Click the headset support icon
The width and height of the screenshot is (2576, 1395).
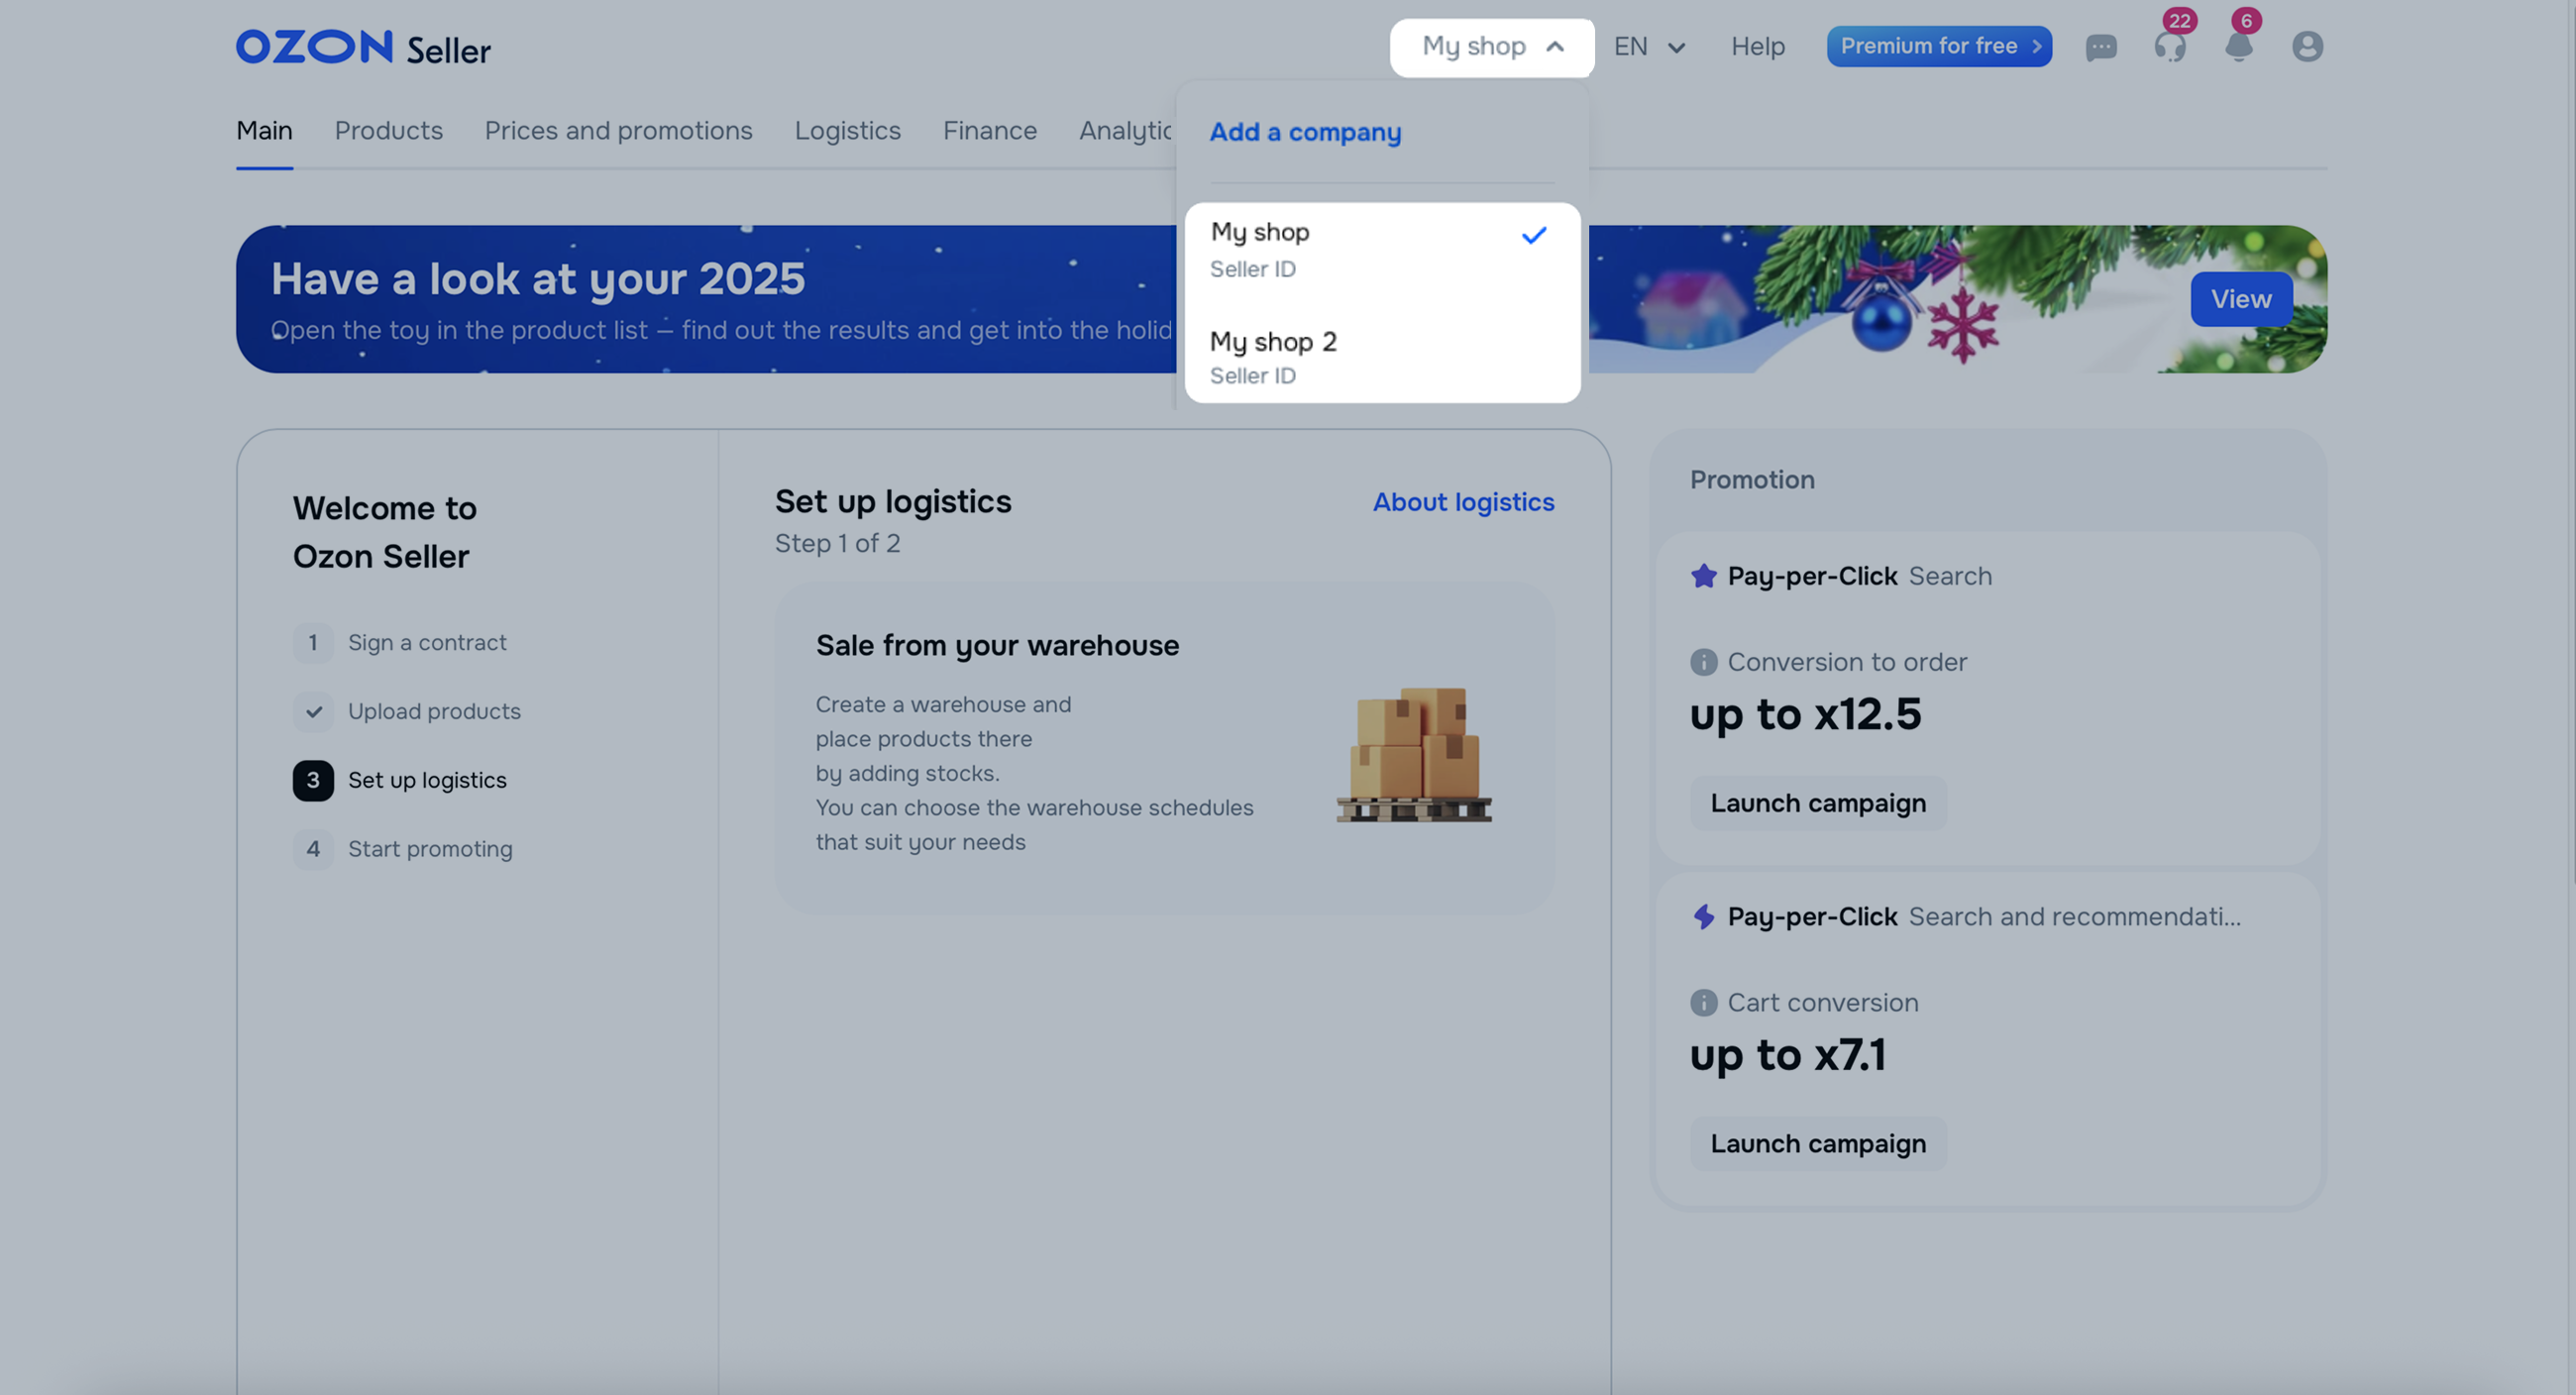coord(2169,47)
